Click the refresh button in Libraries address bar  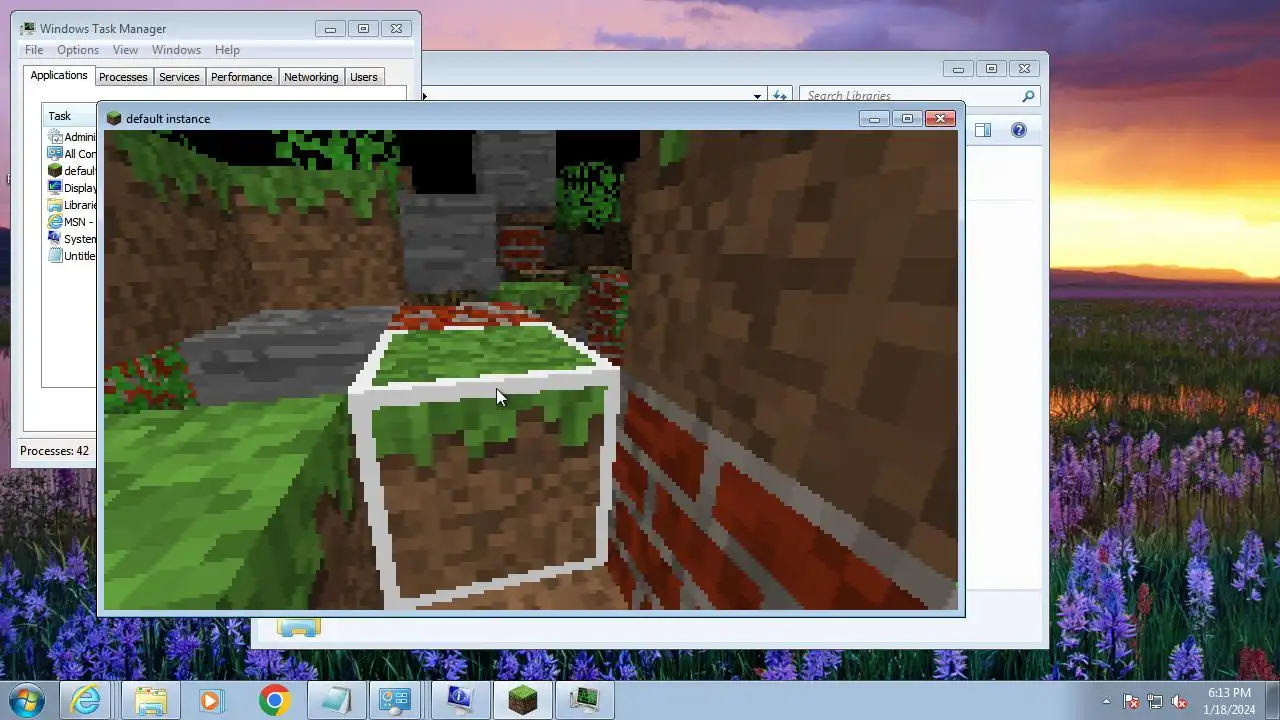coord(779,96)
